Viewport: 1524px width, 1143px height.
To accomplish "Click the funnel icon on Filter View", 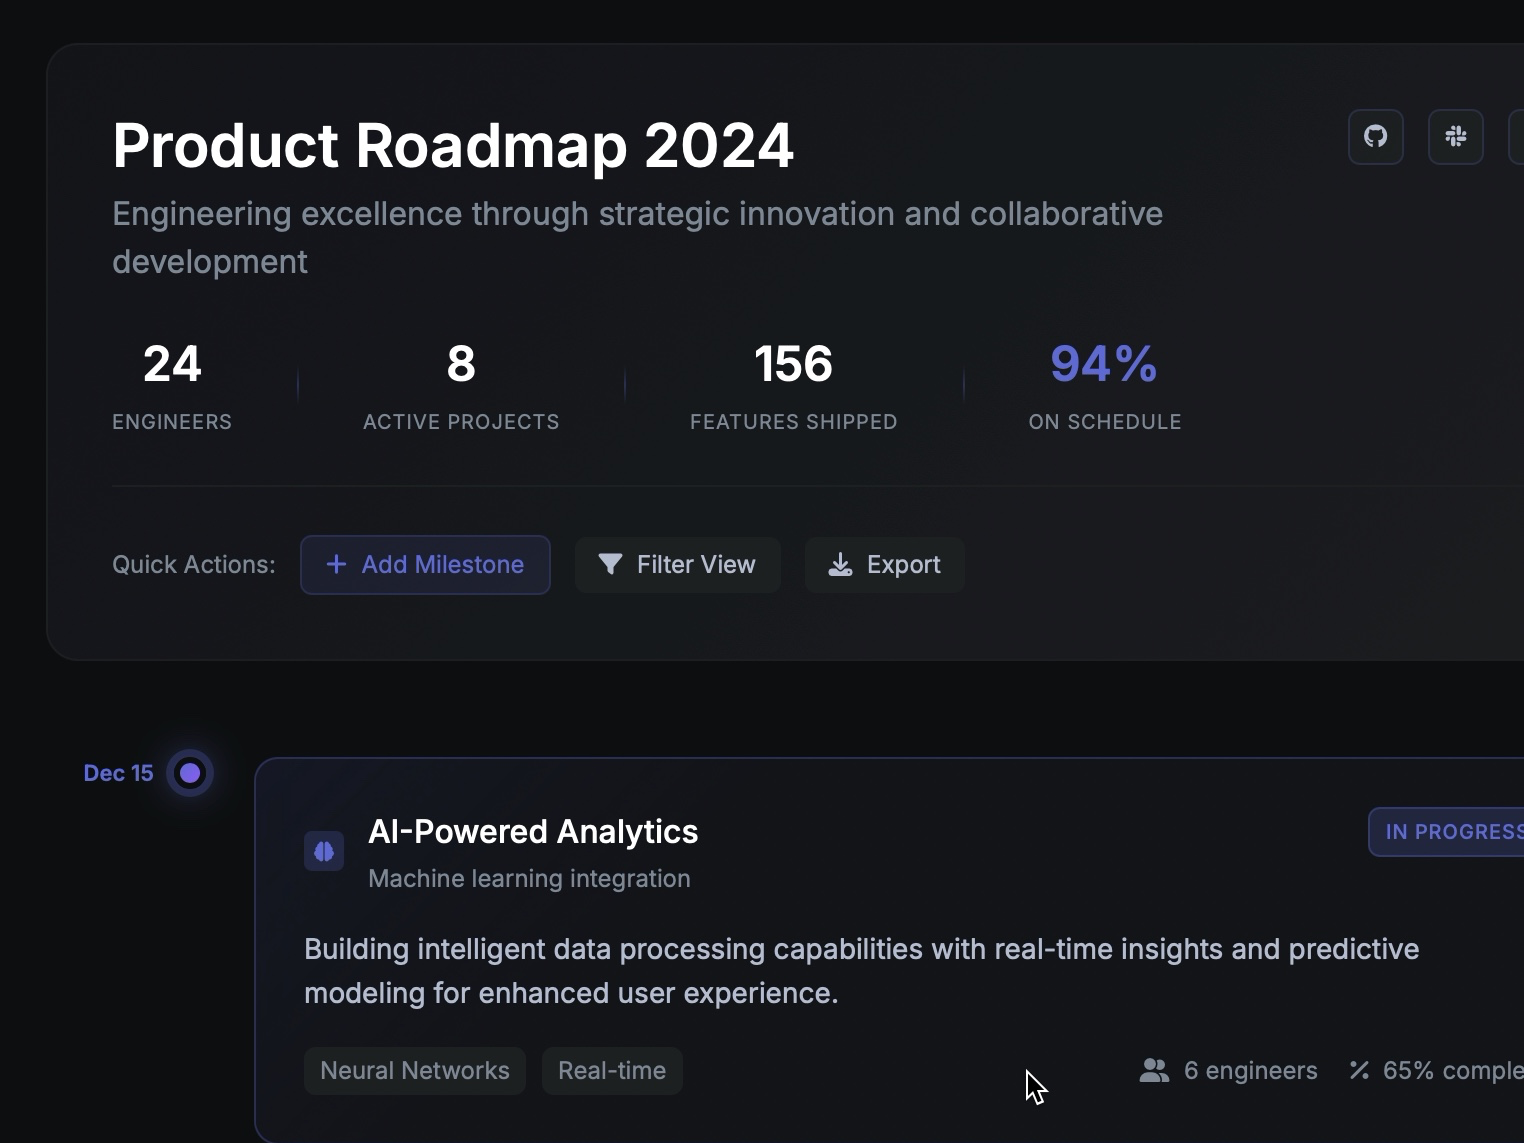I will [612, 565].
